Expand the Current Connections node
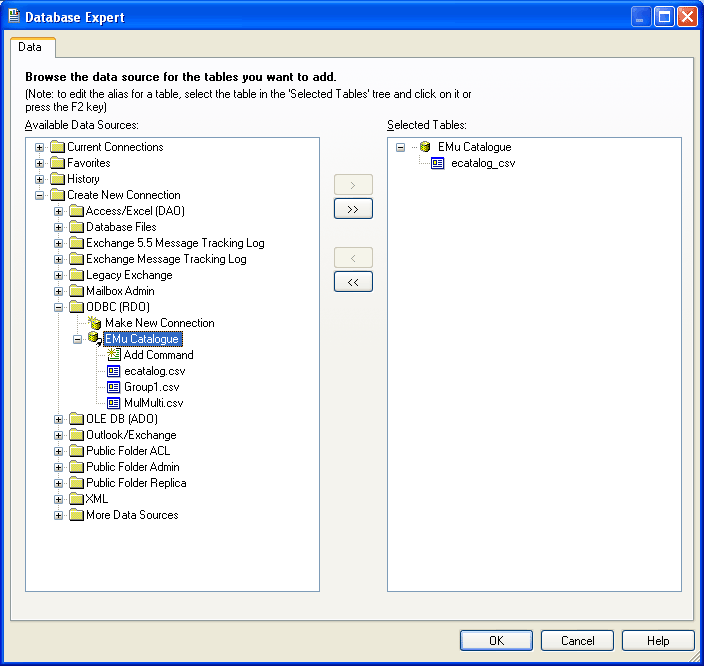Screen dimensions: 704x666 [40, 147]
